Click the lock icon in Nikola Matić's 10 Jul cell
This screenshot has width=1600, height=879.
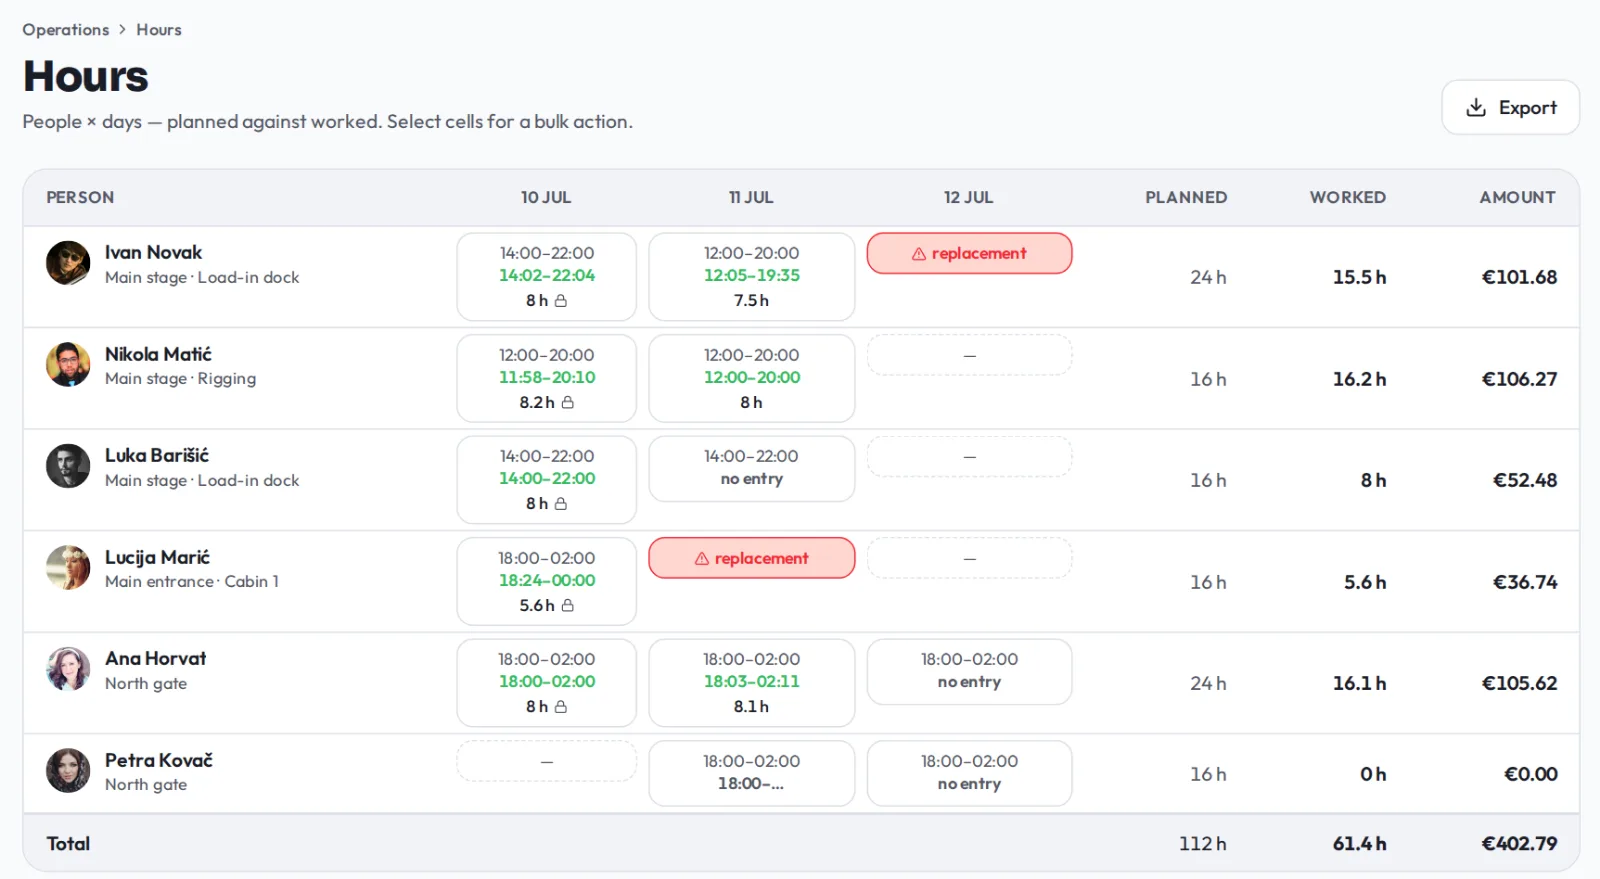click(568, 402)
